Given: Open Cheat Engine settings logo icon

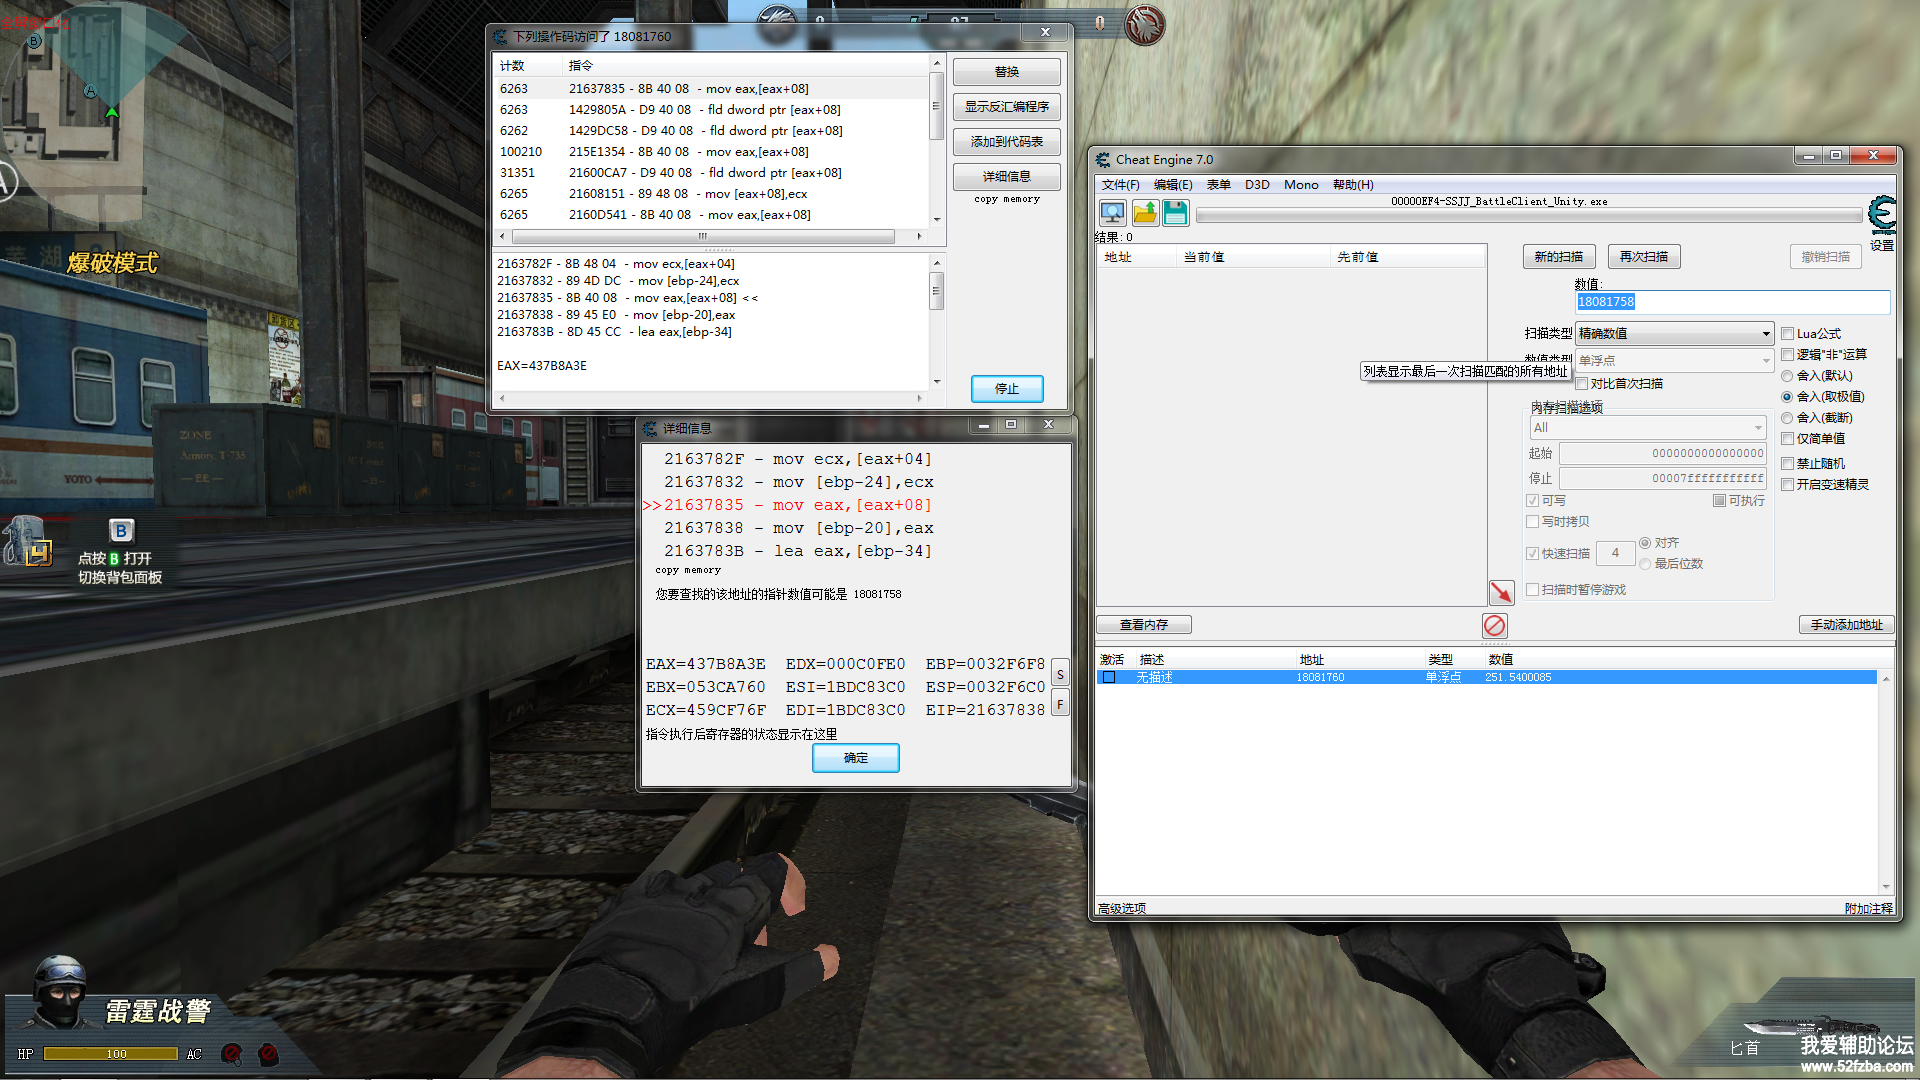Looking at the screenshot, I should [x=1881, y=214].
